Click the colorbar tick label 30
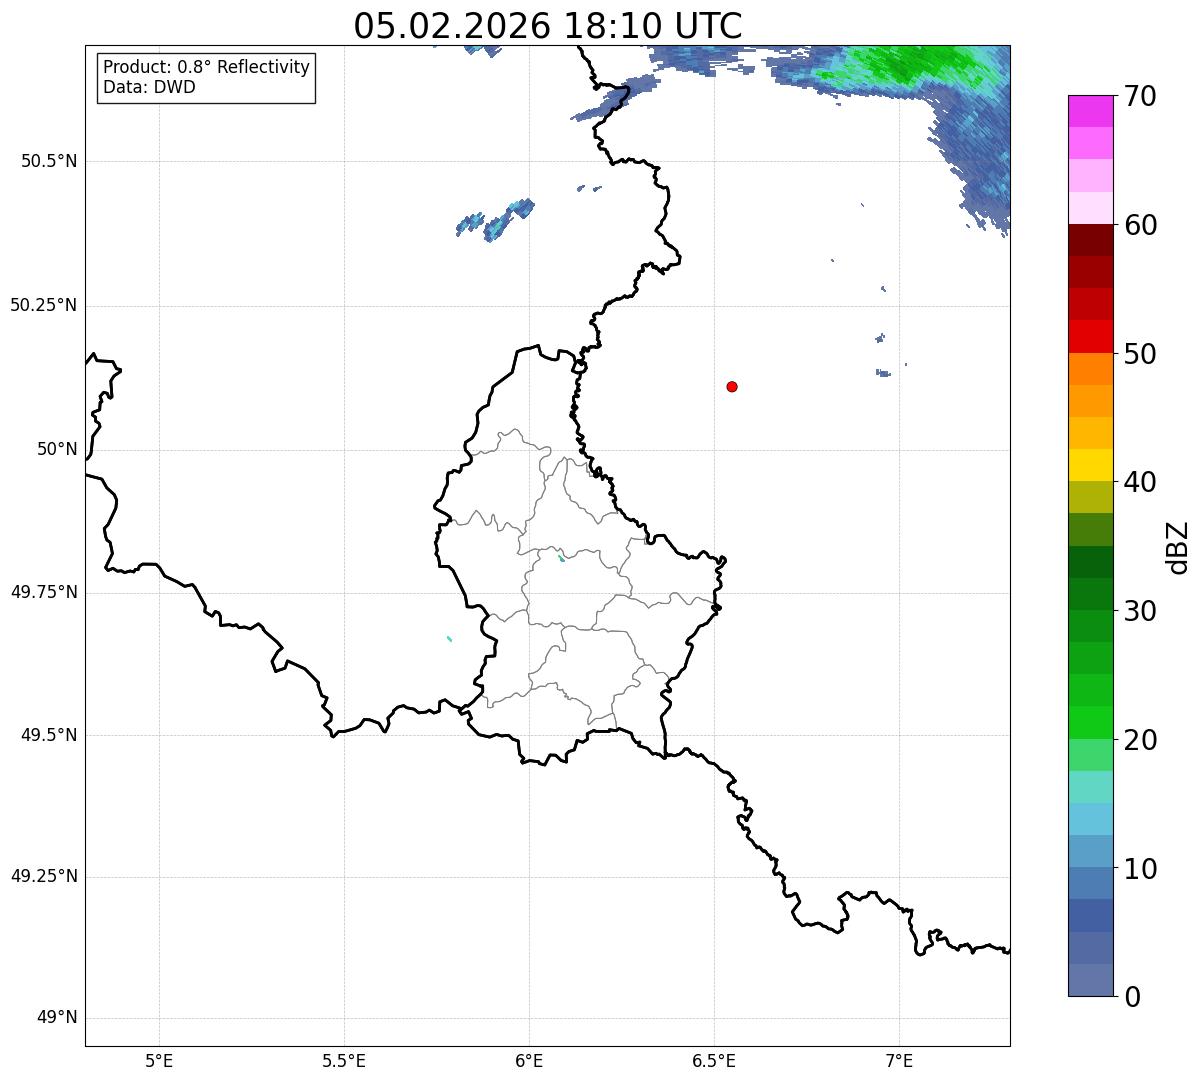1202x1081 pixels. point(1140,611)
